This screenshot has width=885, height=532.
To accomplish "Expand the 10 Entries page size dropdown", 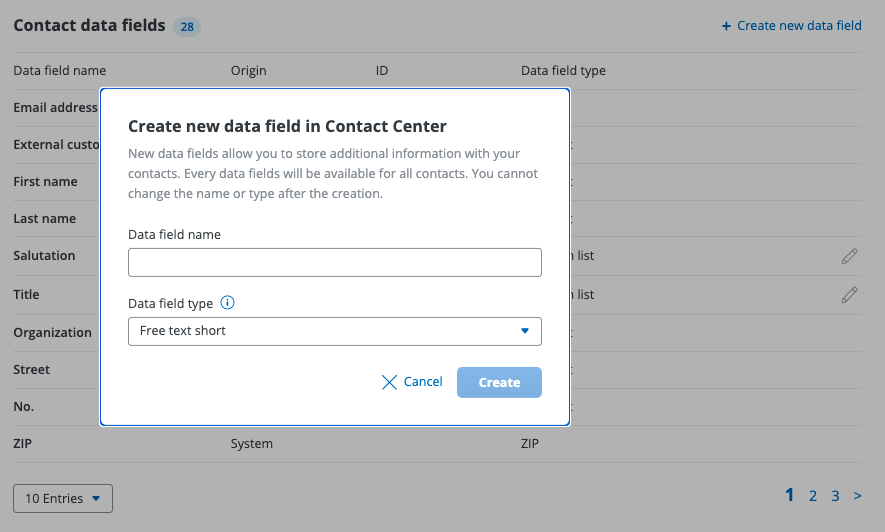I will [x=63, y=498].
